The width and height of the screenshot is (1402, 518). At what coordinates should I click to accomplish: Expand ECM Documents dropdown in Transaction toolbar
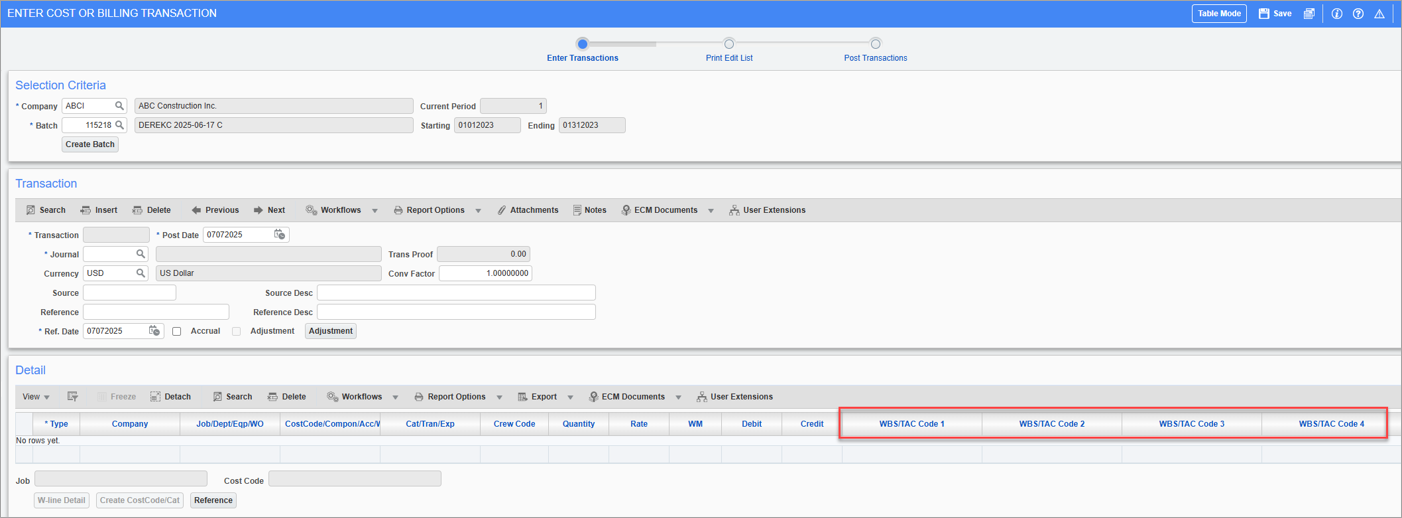[x=711, y=211]
